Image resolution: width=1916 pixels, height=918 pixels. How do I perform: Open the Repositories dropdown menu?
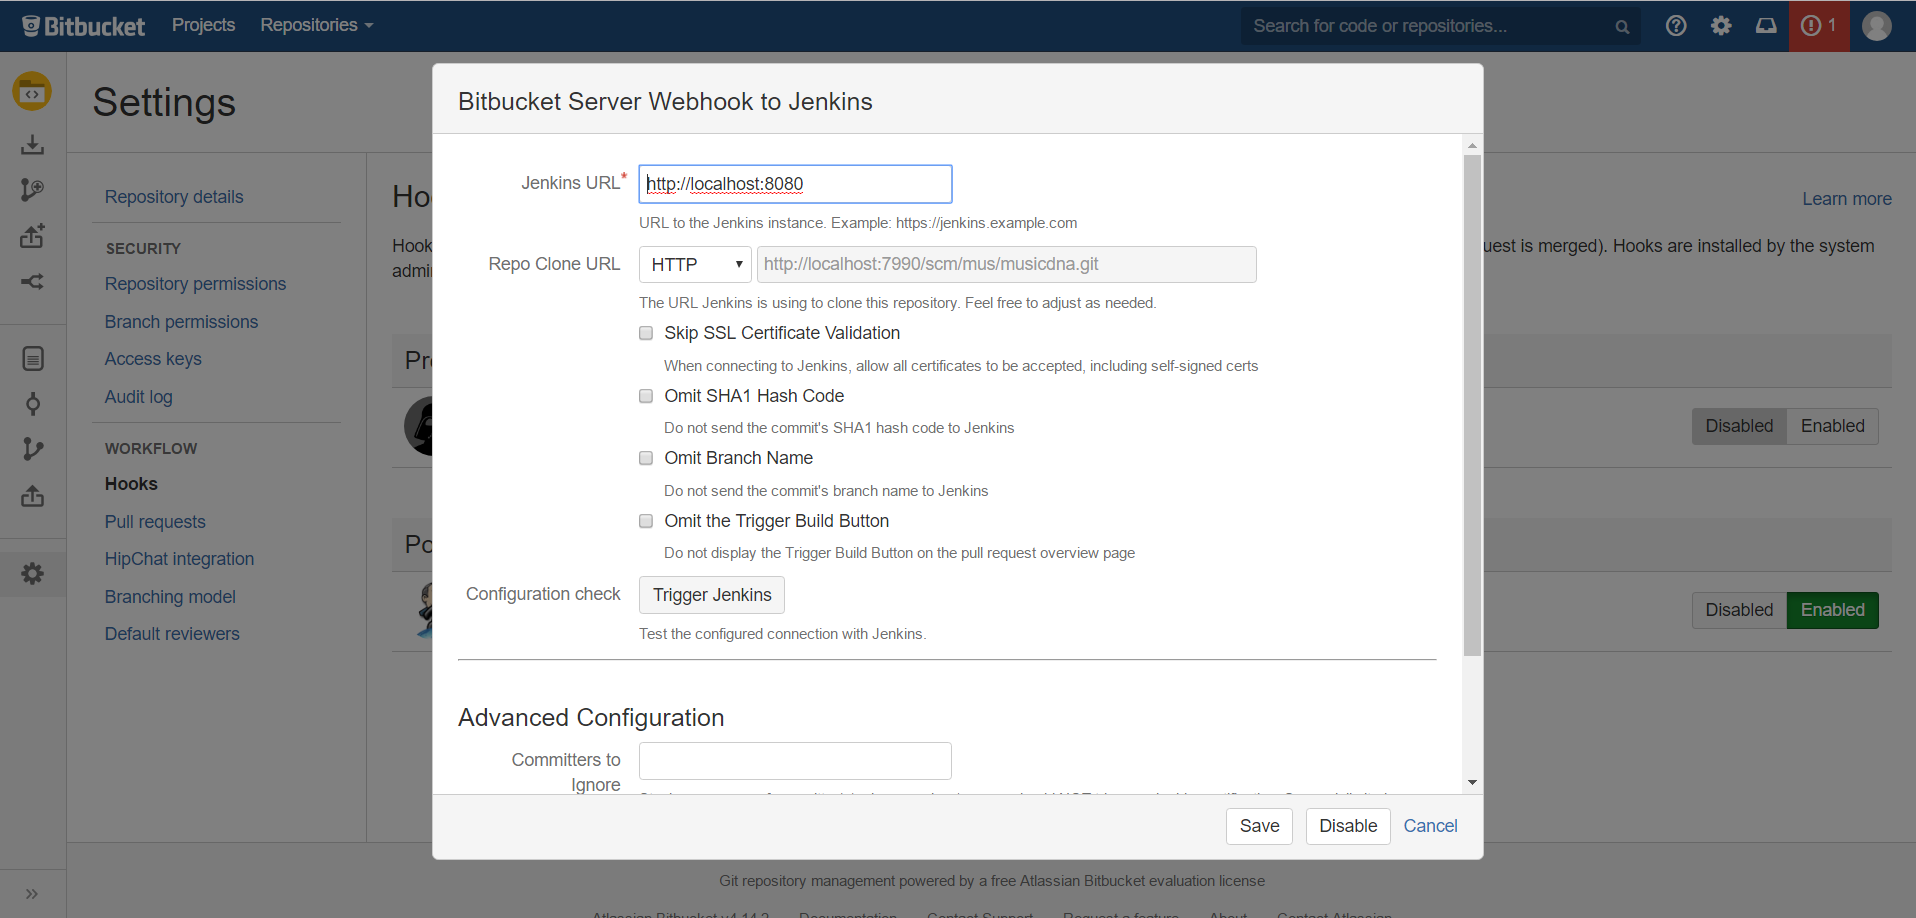316,25
